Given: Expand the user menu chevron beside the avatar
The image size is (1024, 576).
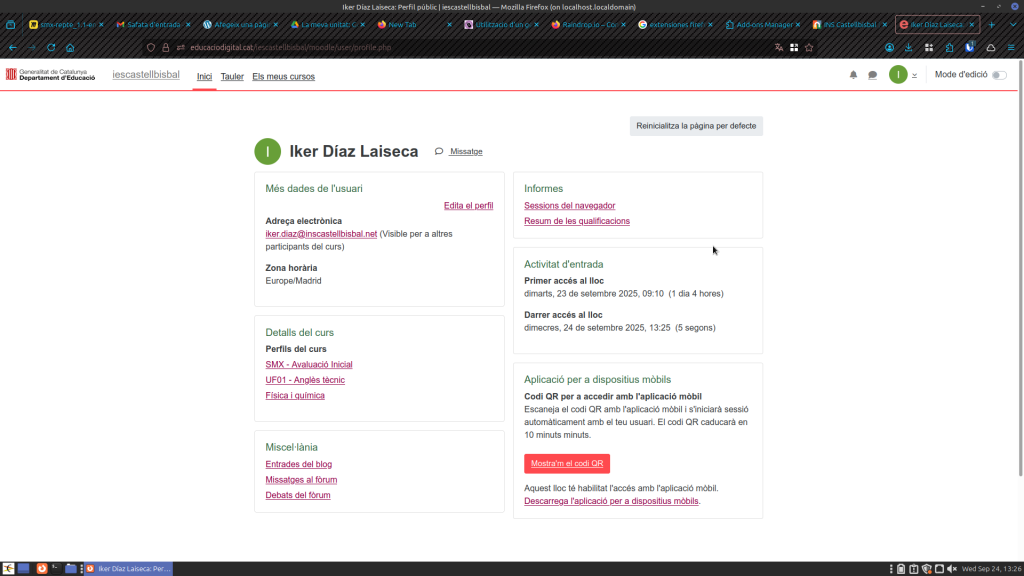Looking at the screenshot, I should [x=914, y=76].
